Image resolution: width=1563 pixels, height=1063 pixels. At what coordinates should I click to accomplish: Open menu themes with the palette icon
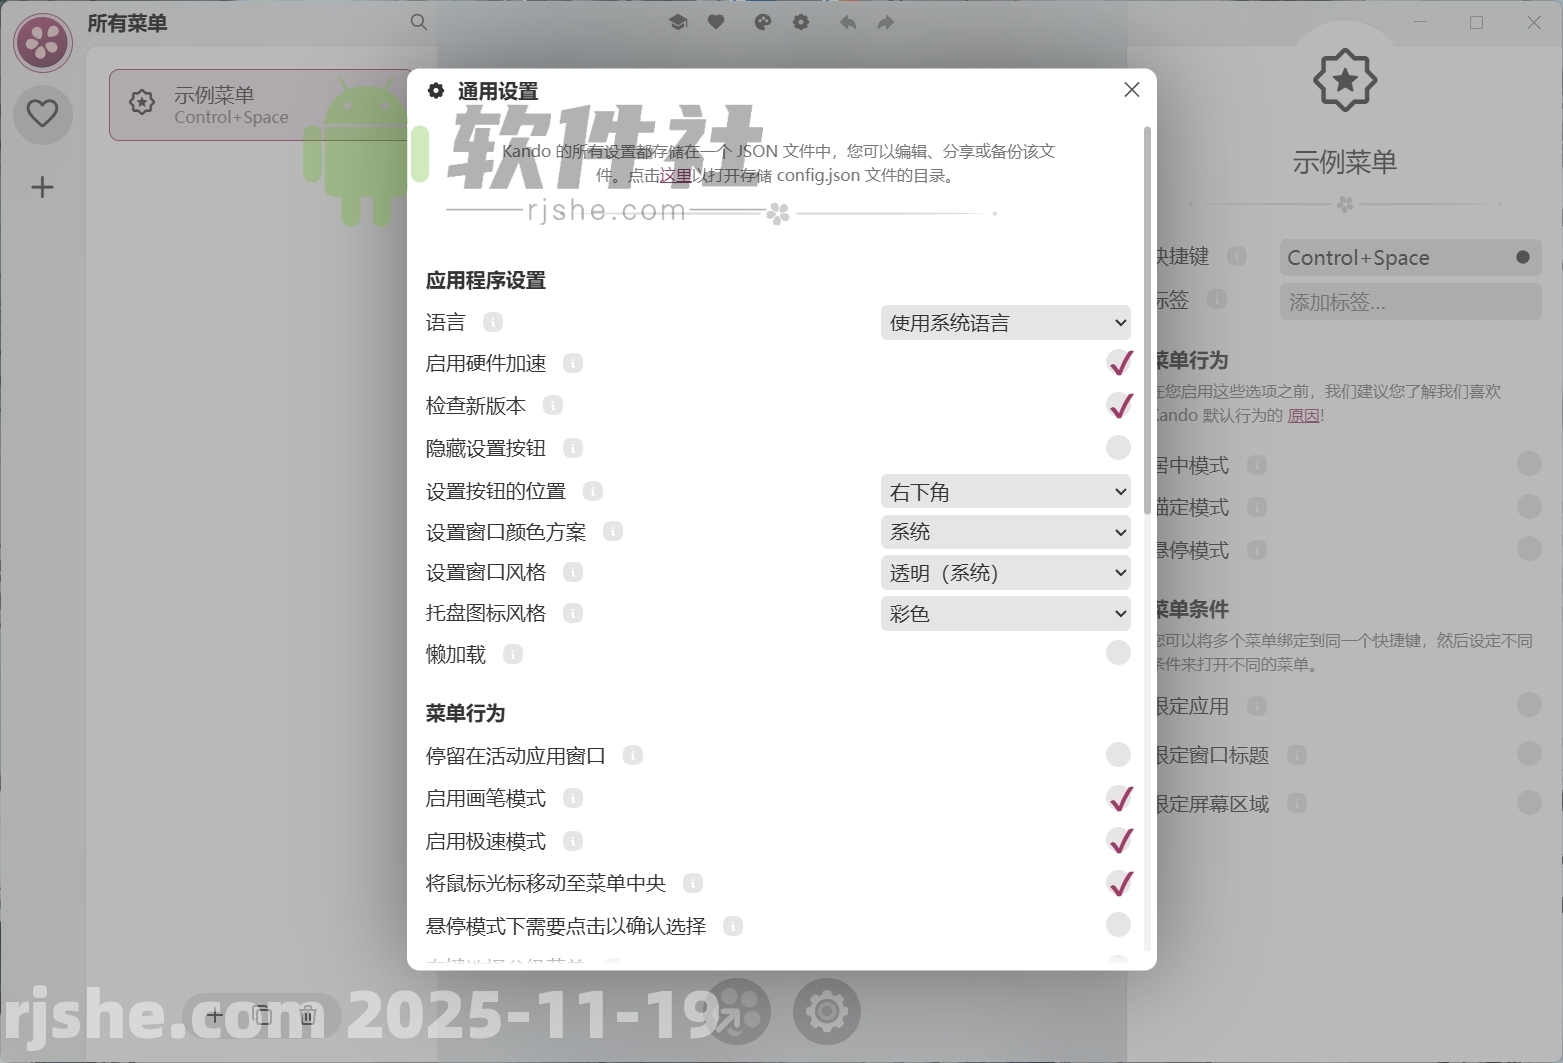click(x=763, y=22)
